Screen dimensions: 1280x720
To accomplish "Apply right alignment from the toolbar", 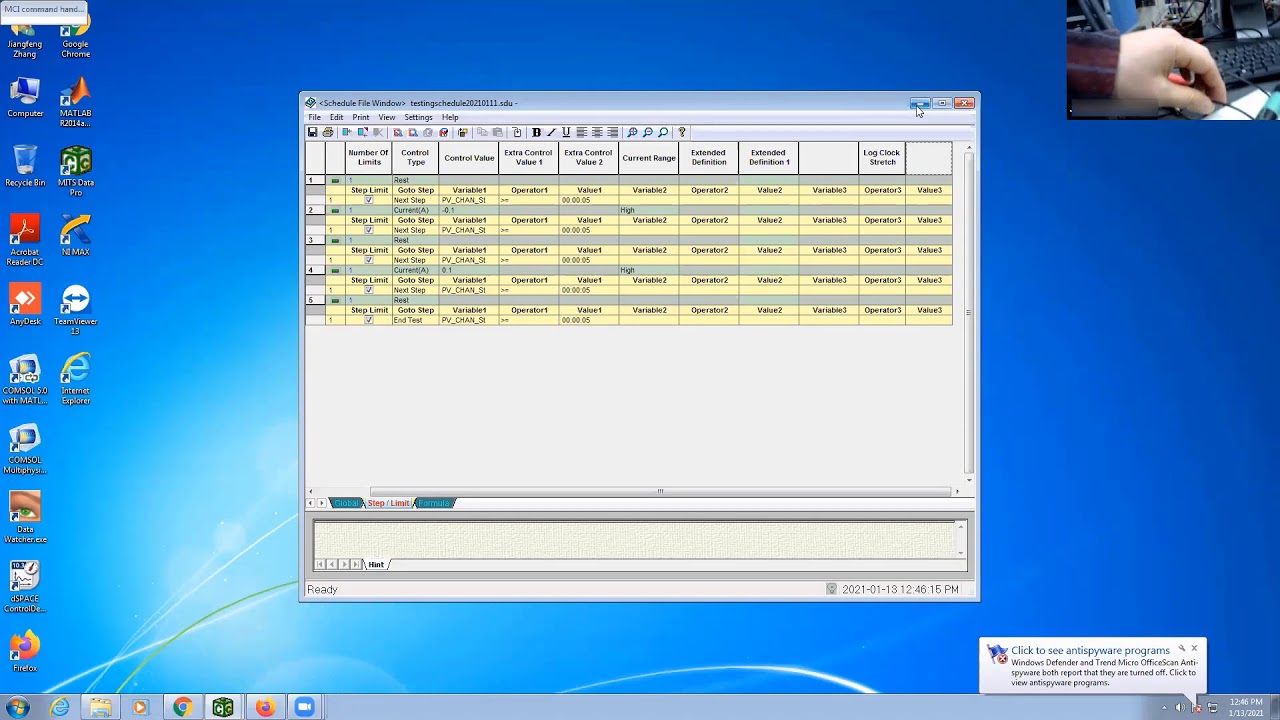I will click(x=612, y=132).
